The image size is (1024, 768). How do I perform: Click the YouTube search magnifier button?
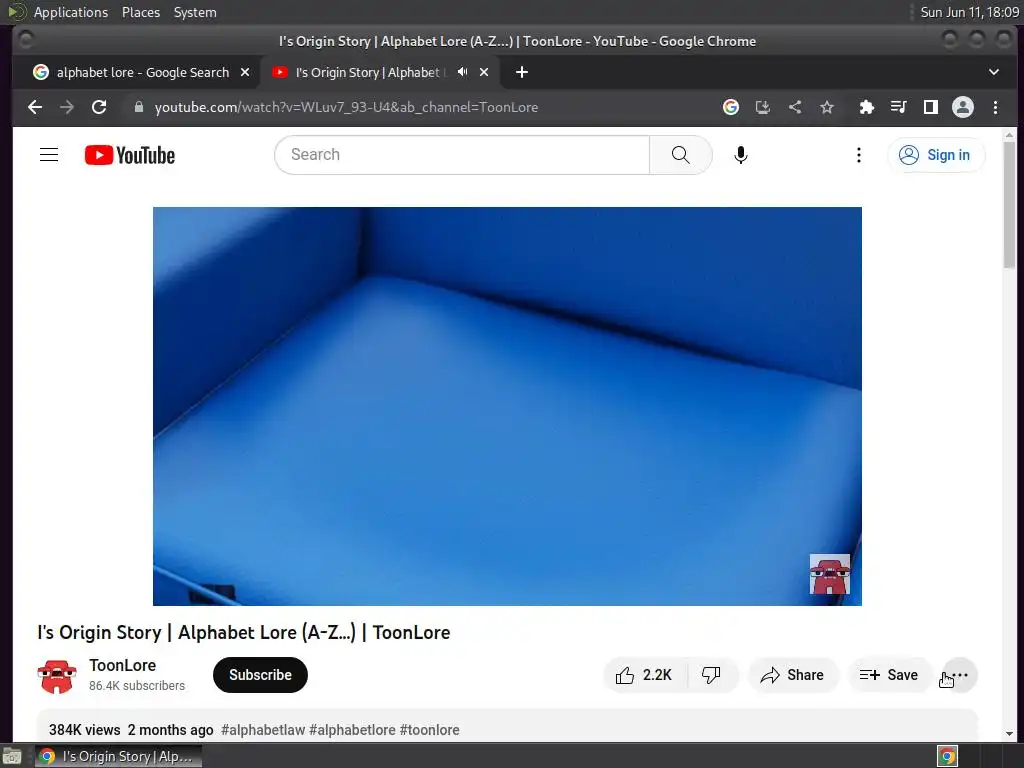coord(680,155)
